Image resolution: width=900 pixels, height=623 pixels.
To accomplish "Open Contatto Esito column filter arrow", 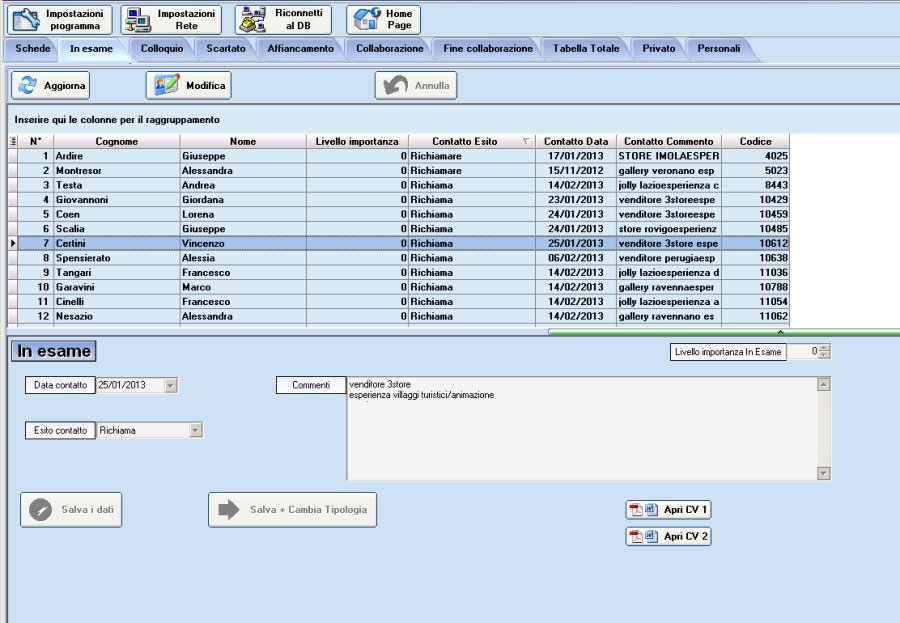I will [526, 141].
